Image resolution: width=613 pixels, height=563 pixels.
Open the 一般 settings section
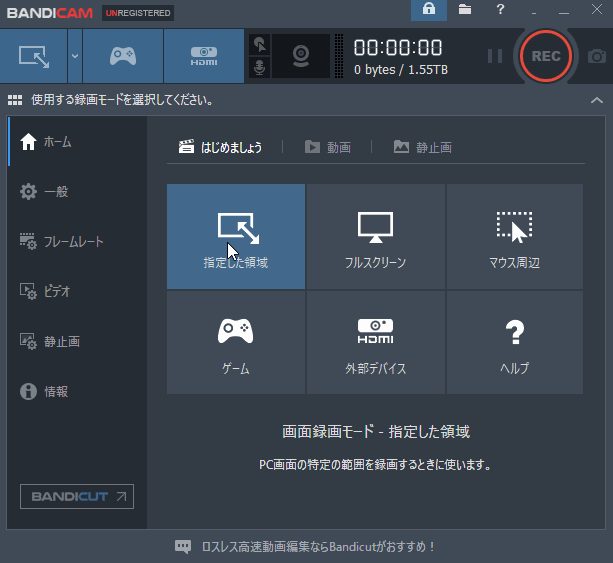pyautogui.click(x=77, y=192)
